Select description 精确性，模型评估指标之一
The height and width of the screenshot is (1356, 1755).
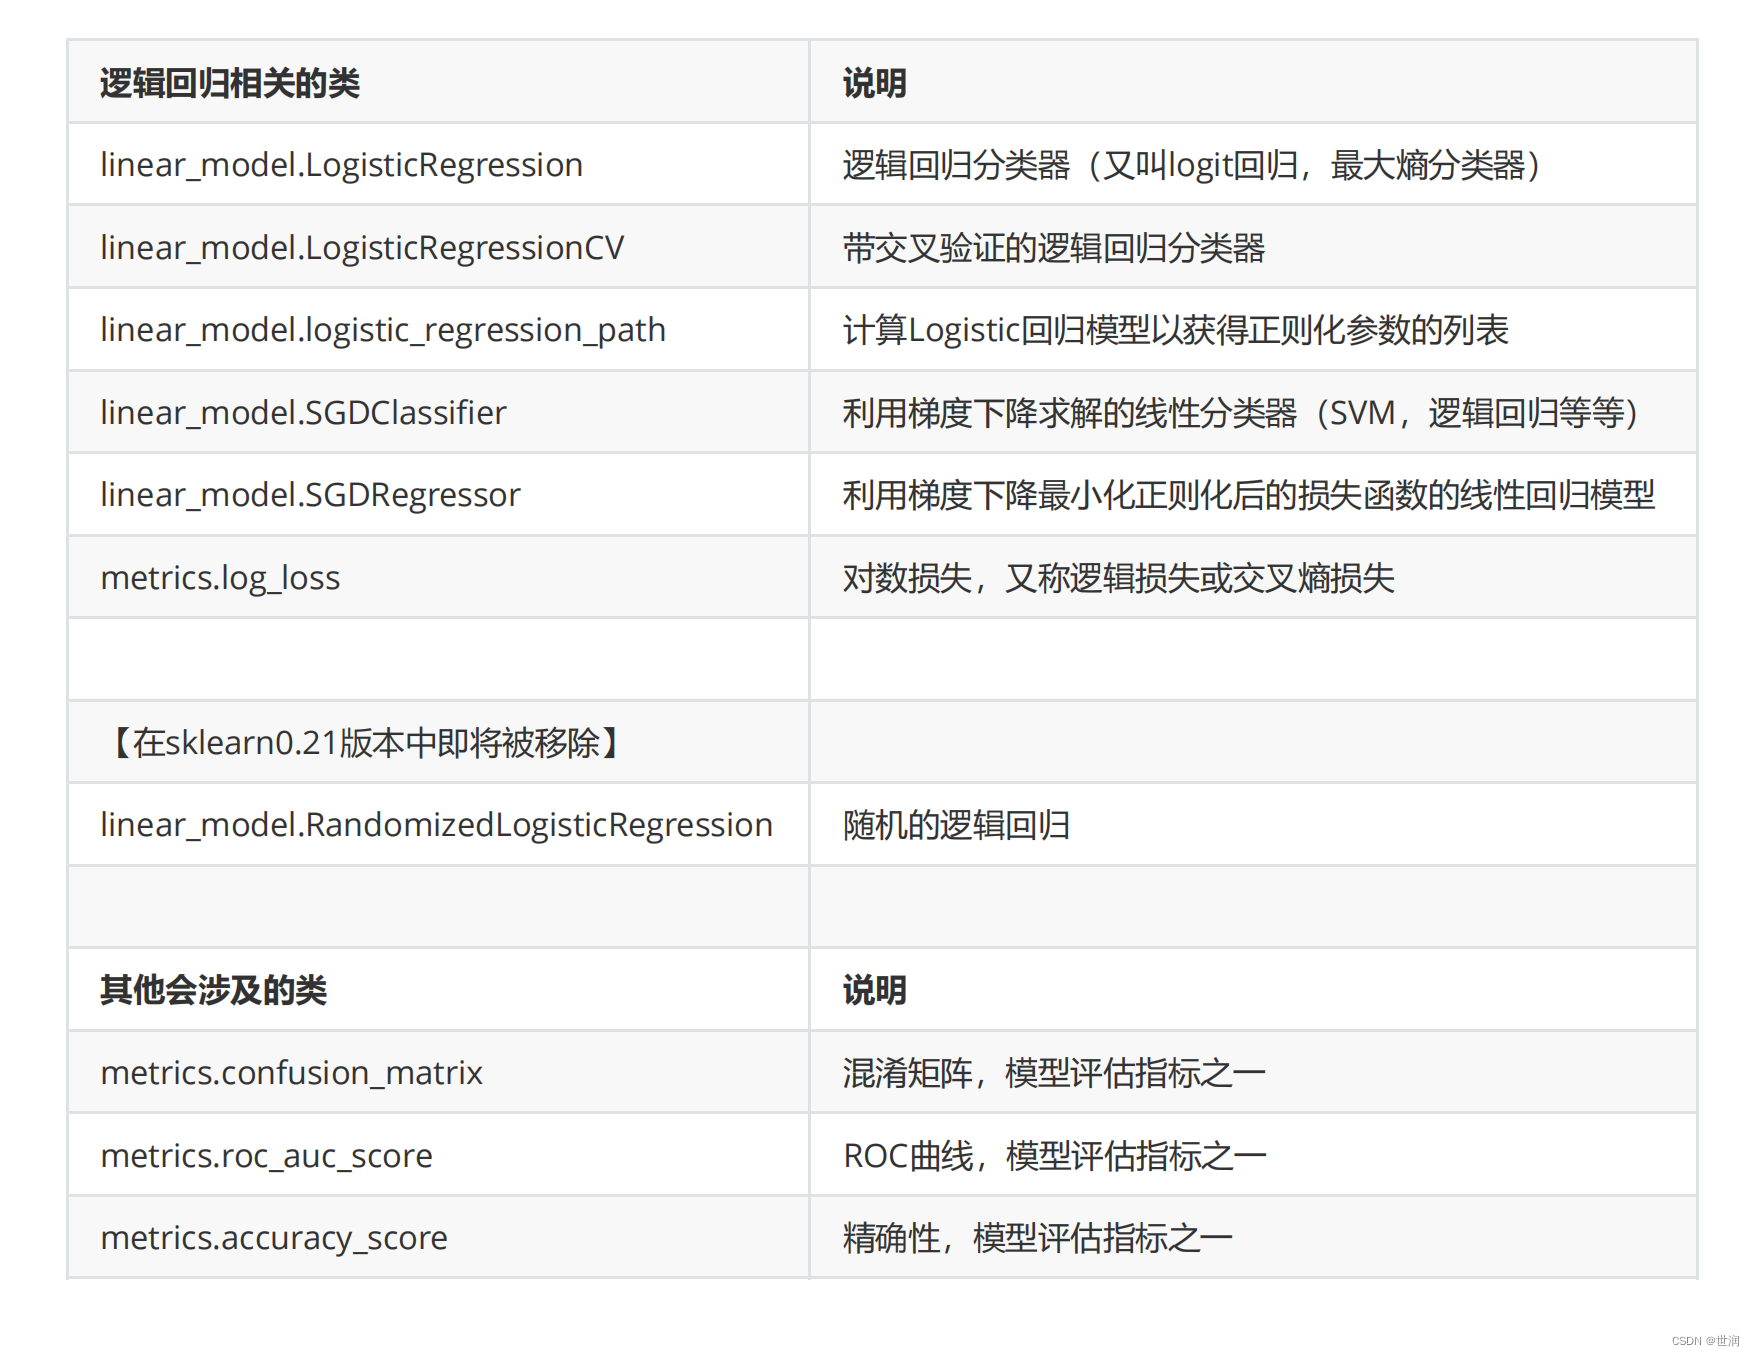[1253, 1237]
